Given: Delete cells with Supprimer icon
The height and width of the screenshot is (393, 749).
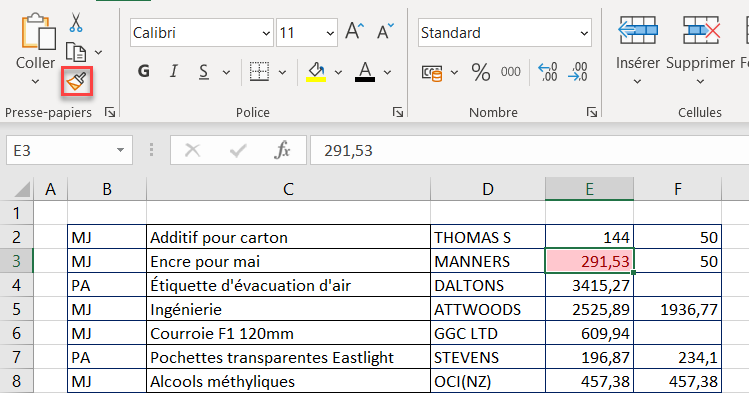Looking at the screenshot, I should pyautogui.click(x=701, y=31).
